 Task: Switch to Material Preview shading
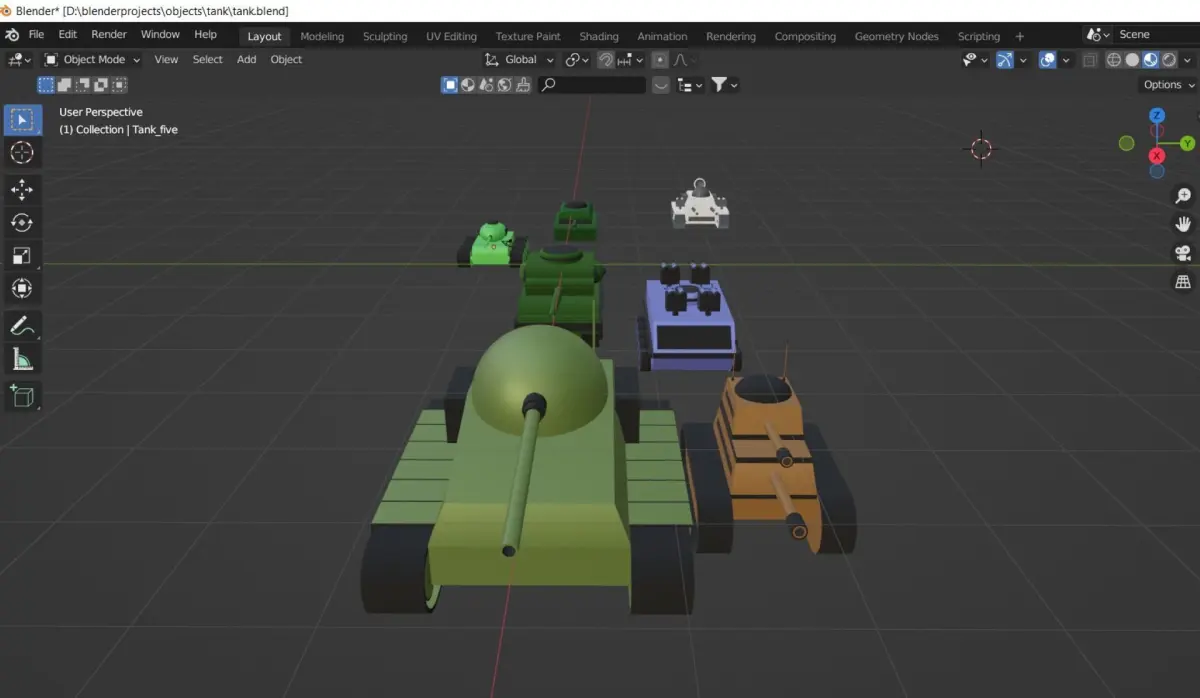coord(1151,60)
